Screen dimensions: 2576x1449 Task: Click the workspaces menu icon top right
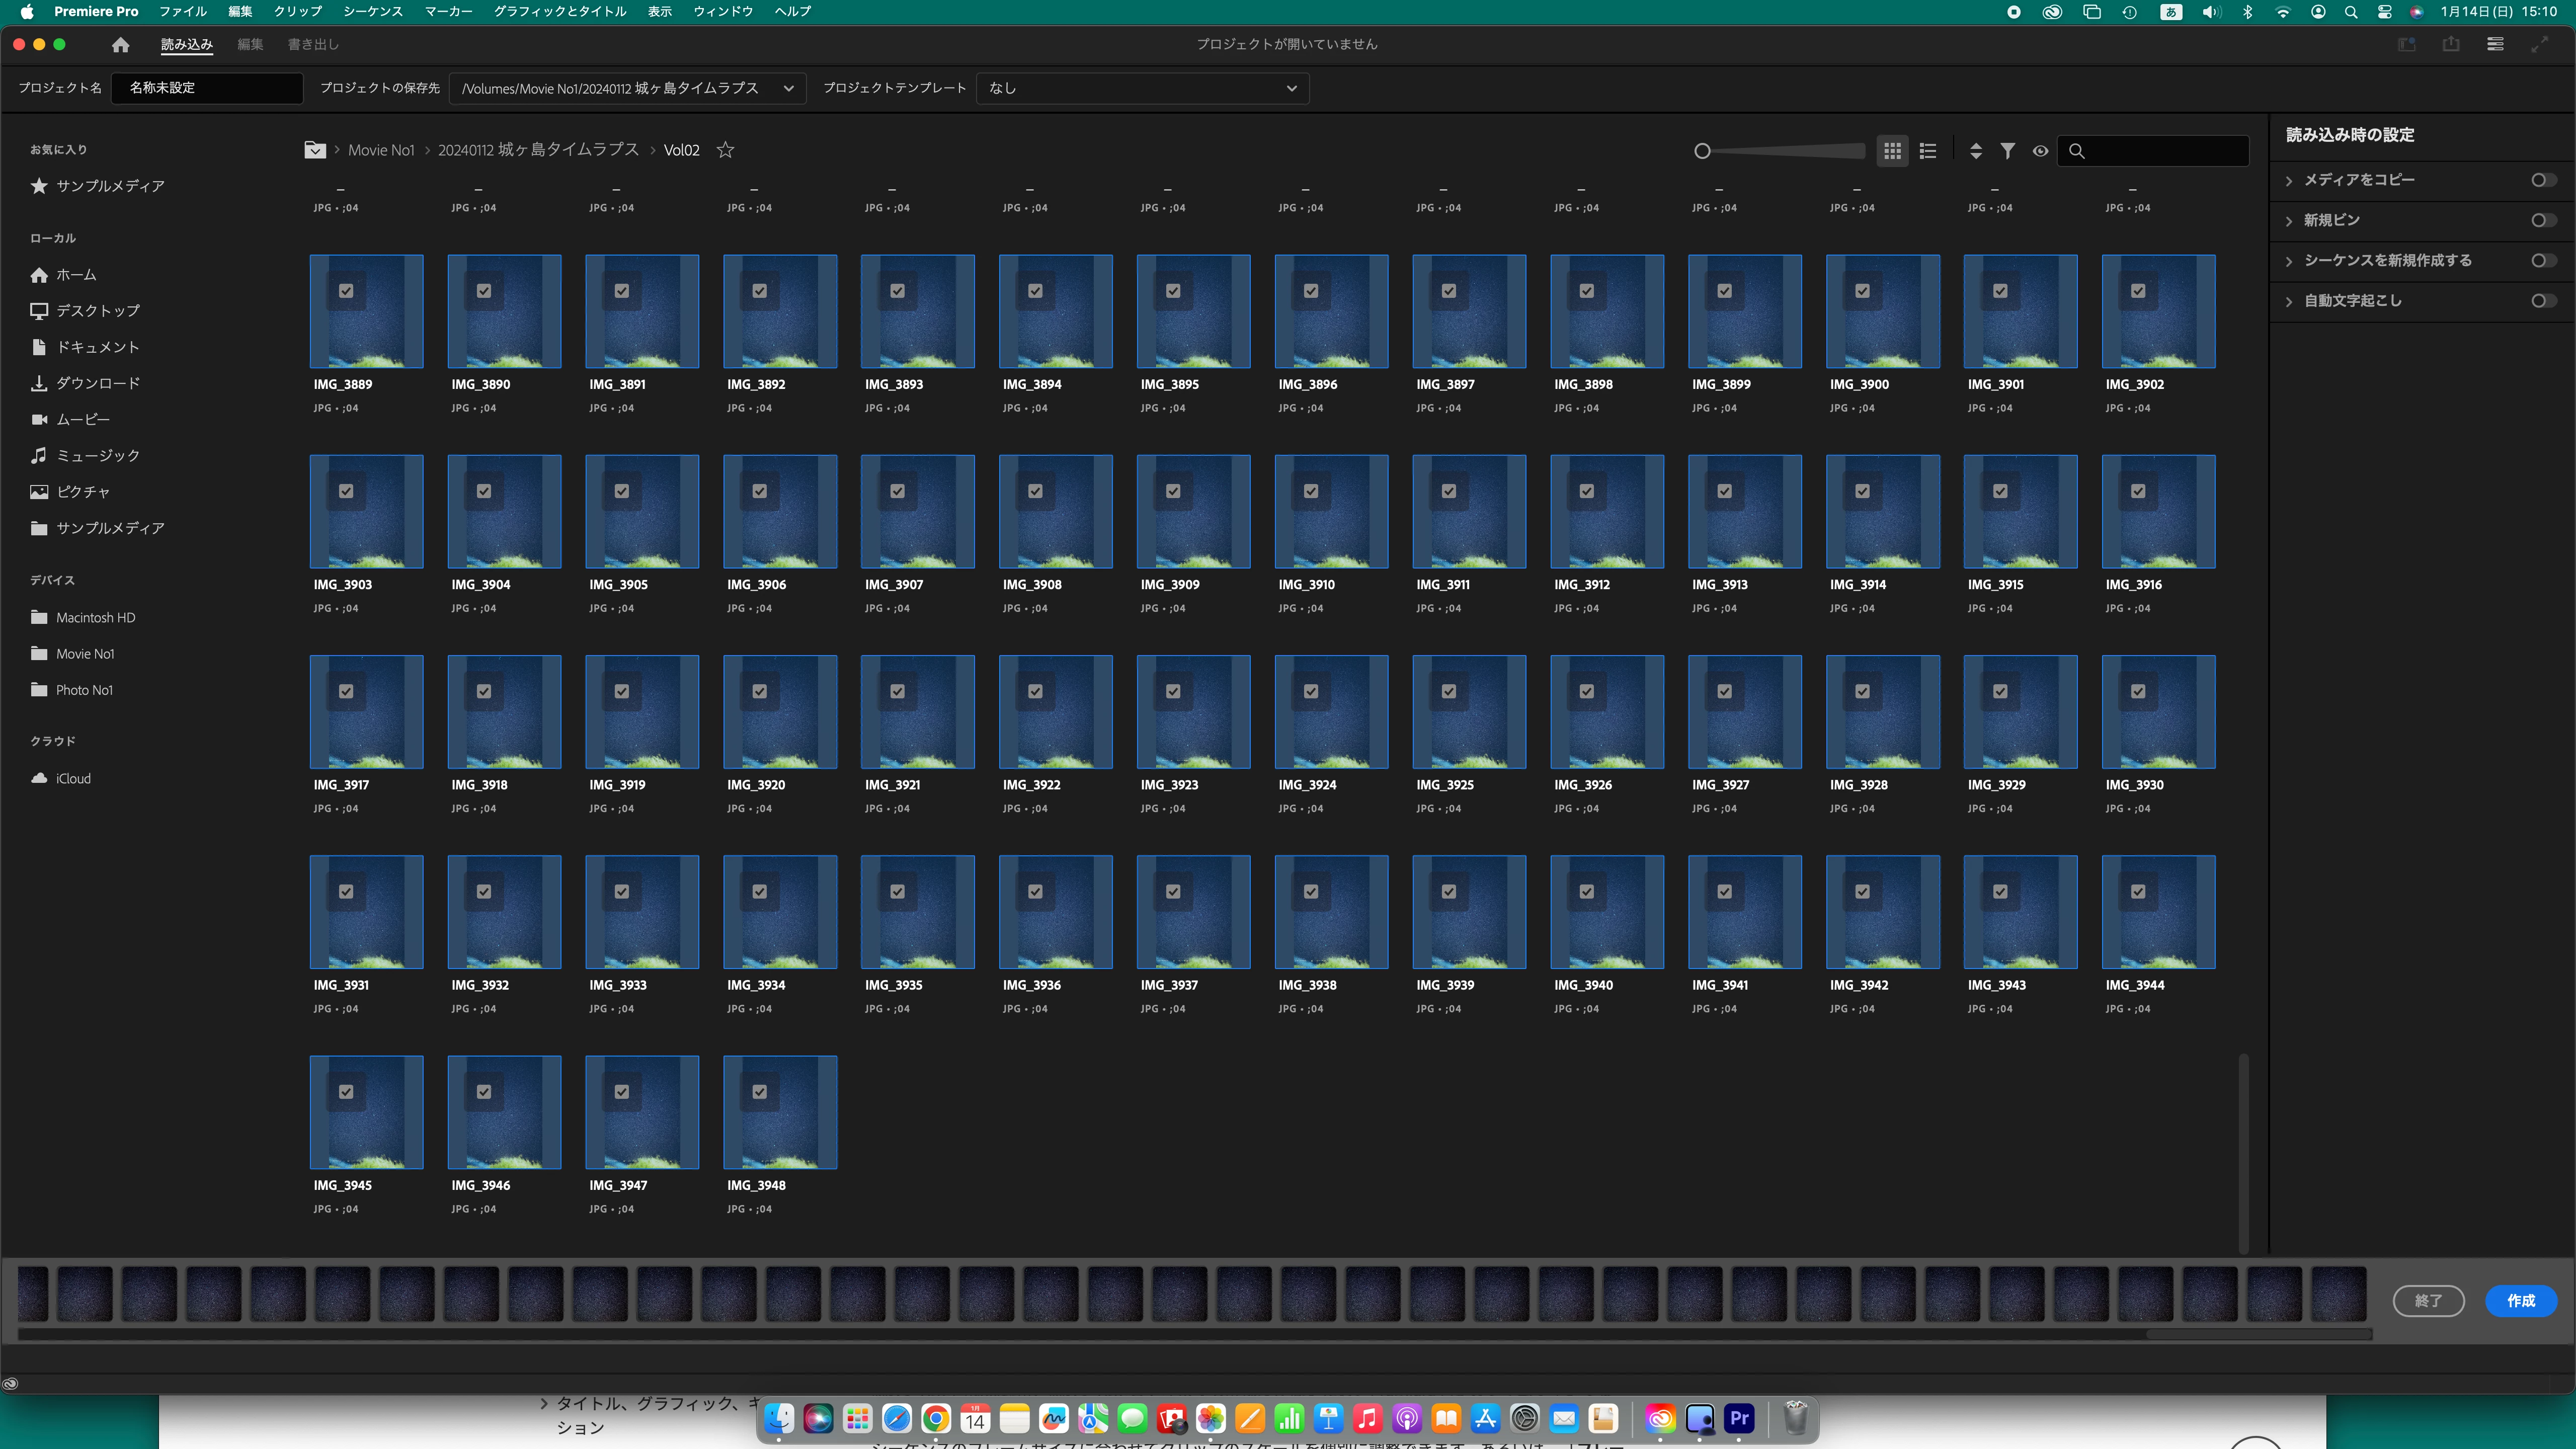tap(2495, 44)
